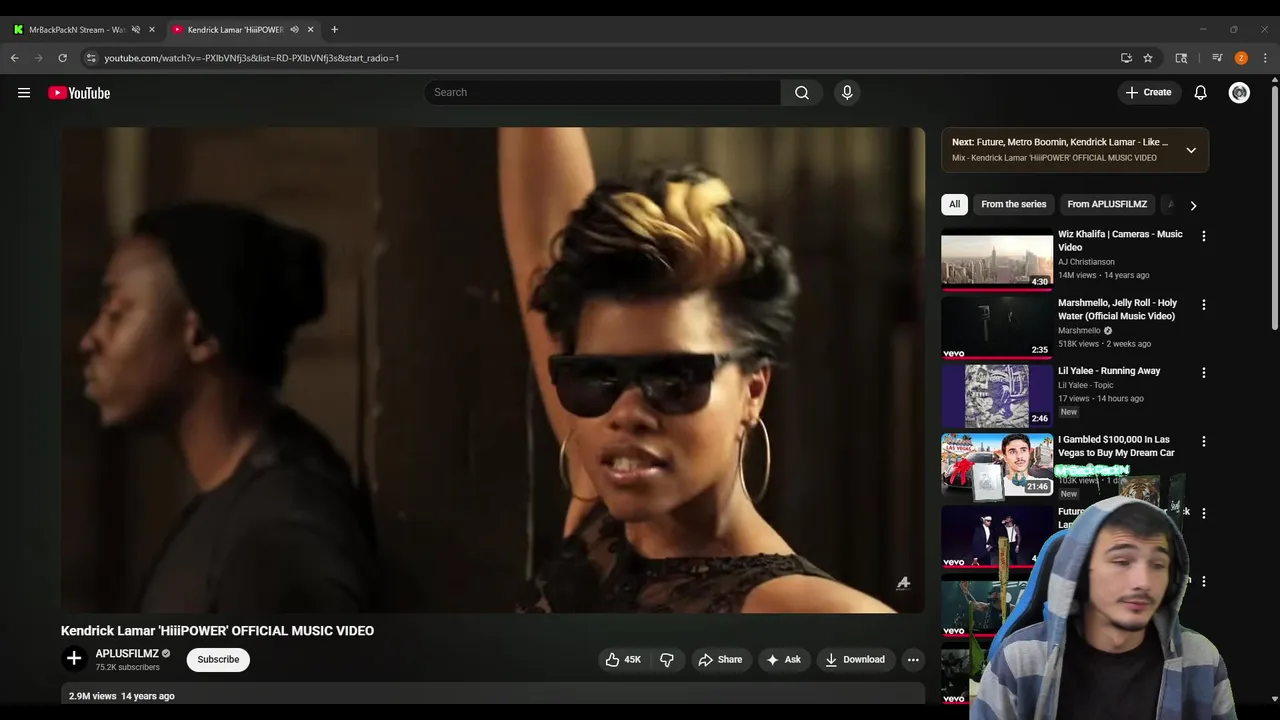Screen dimensions: 1280x720
Task: Reload the page
Action: 63,58
